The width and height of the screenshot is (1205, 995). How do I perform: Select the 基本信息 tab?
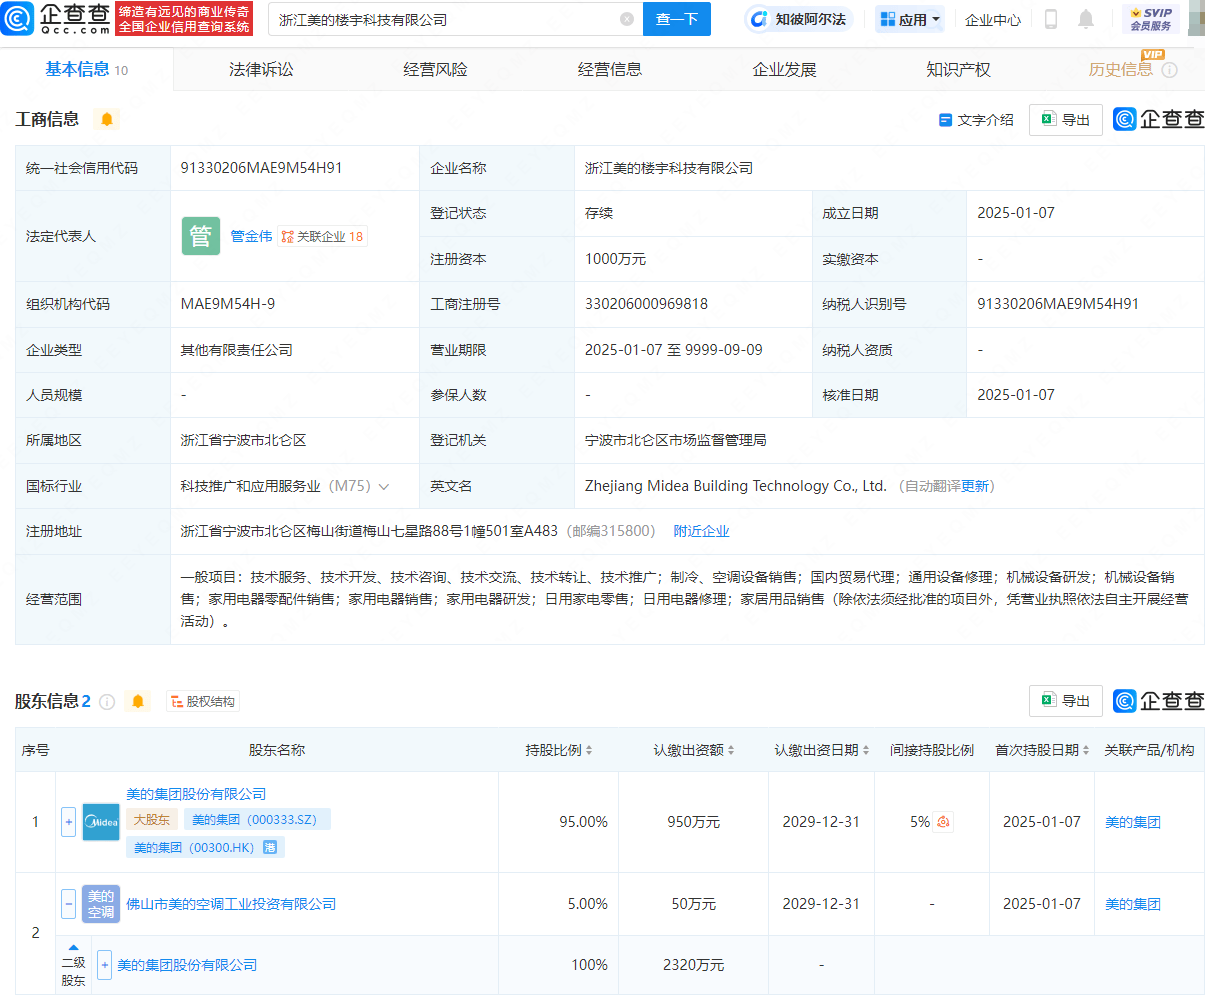click(x=87, y=69)
